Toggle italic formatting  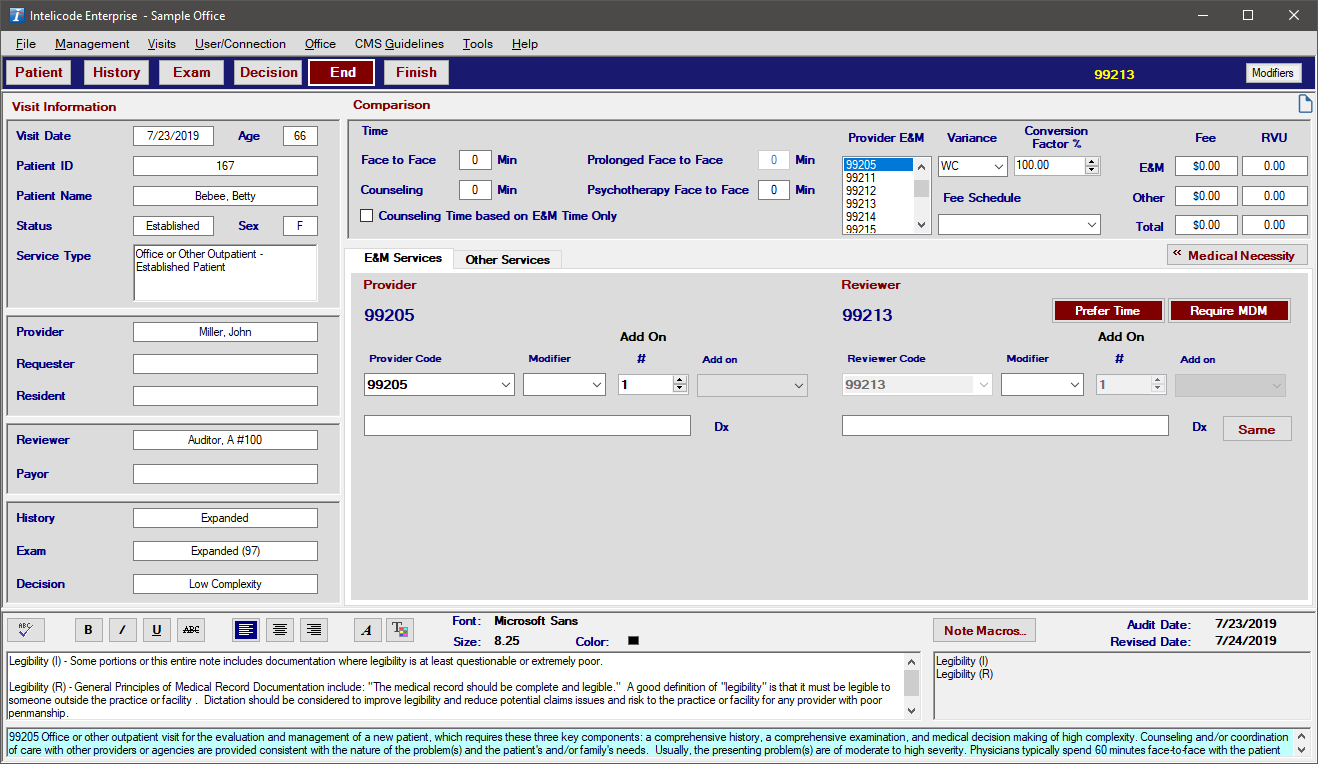click(x=122, y=629)
